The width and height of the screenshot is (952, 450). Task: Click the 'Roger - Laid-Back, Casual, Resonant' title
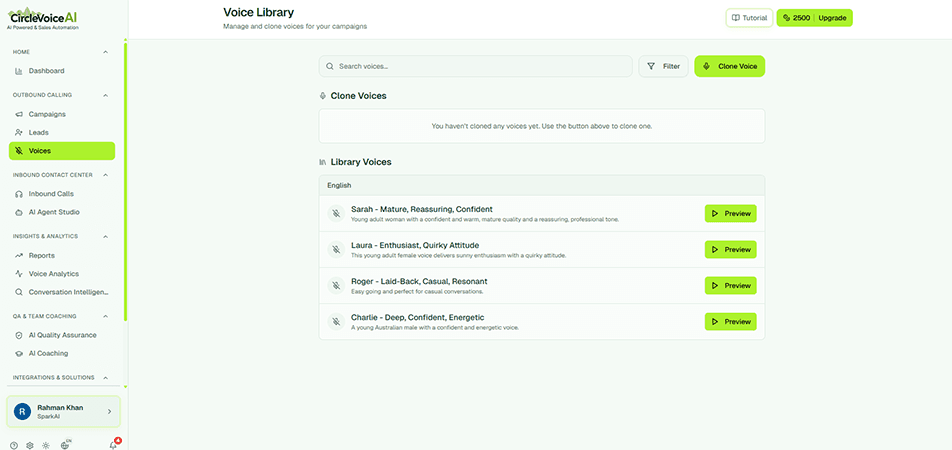[x=419, y=282]
